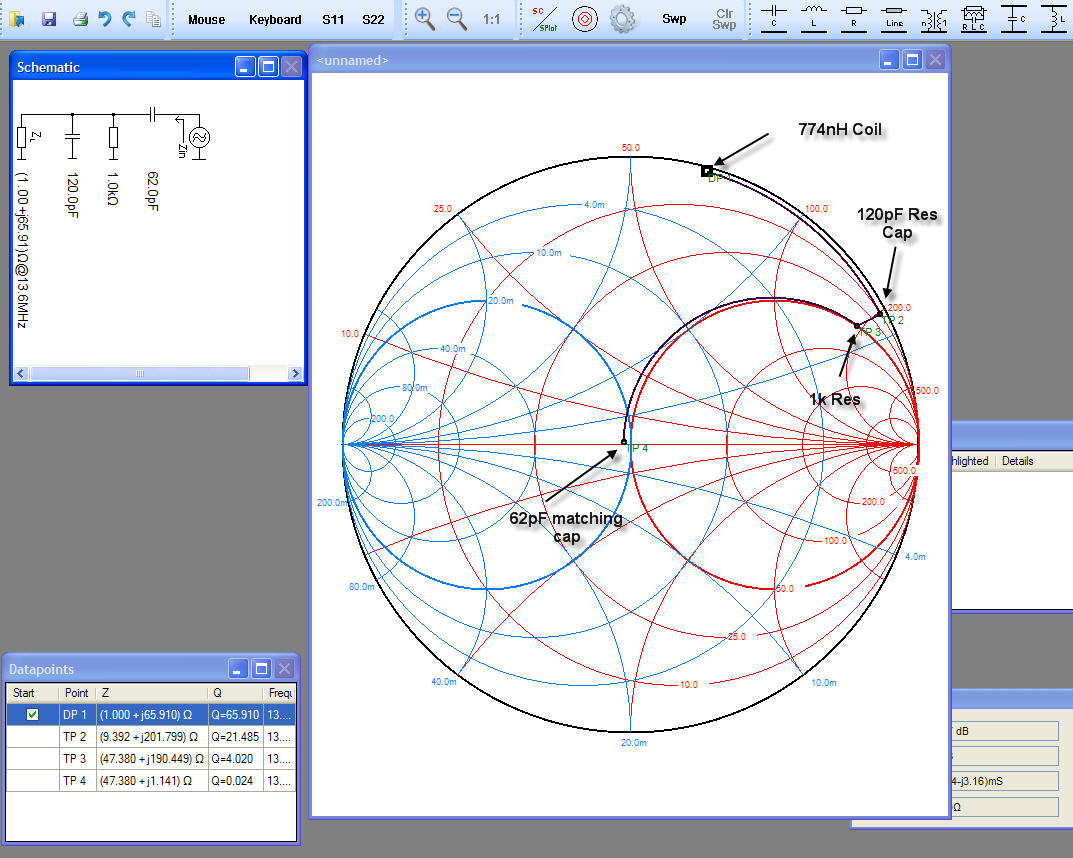Image resolution: width=1073 pixels, height=858 pixels.
Task: Uncheck the Start checkbox for DP 1
Action: [x=32, y=714]
